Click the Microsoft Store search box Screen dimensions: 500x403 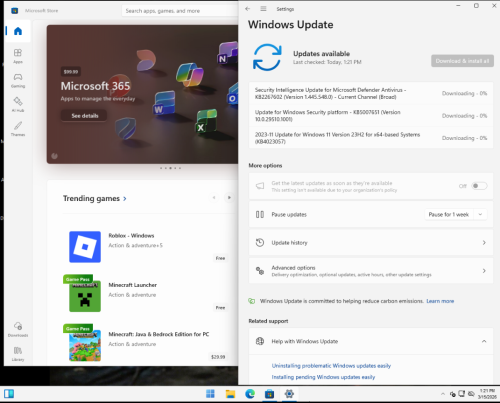(x=180, y=11)
